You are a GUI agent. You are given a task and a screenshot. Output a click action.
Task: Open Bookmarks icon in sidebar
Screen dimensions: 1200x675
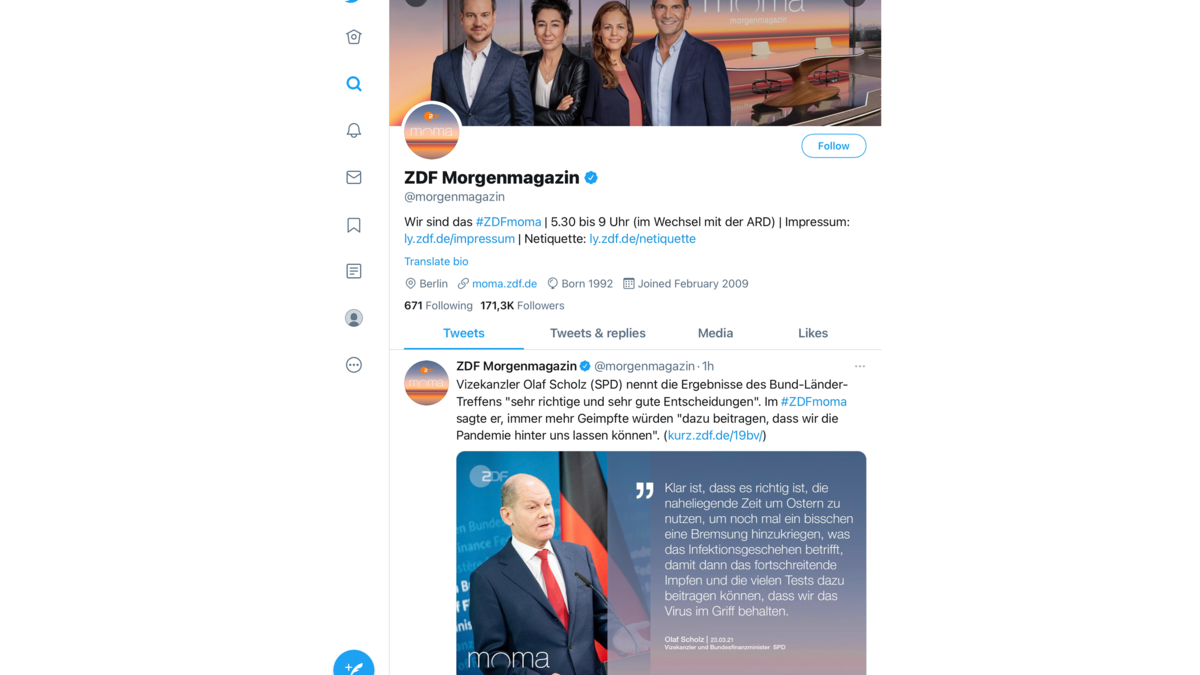click(354, 225)
